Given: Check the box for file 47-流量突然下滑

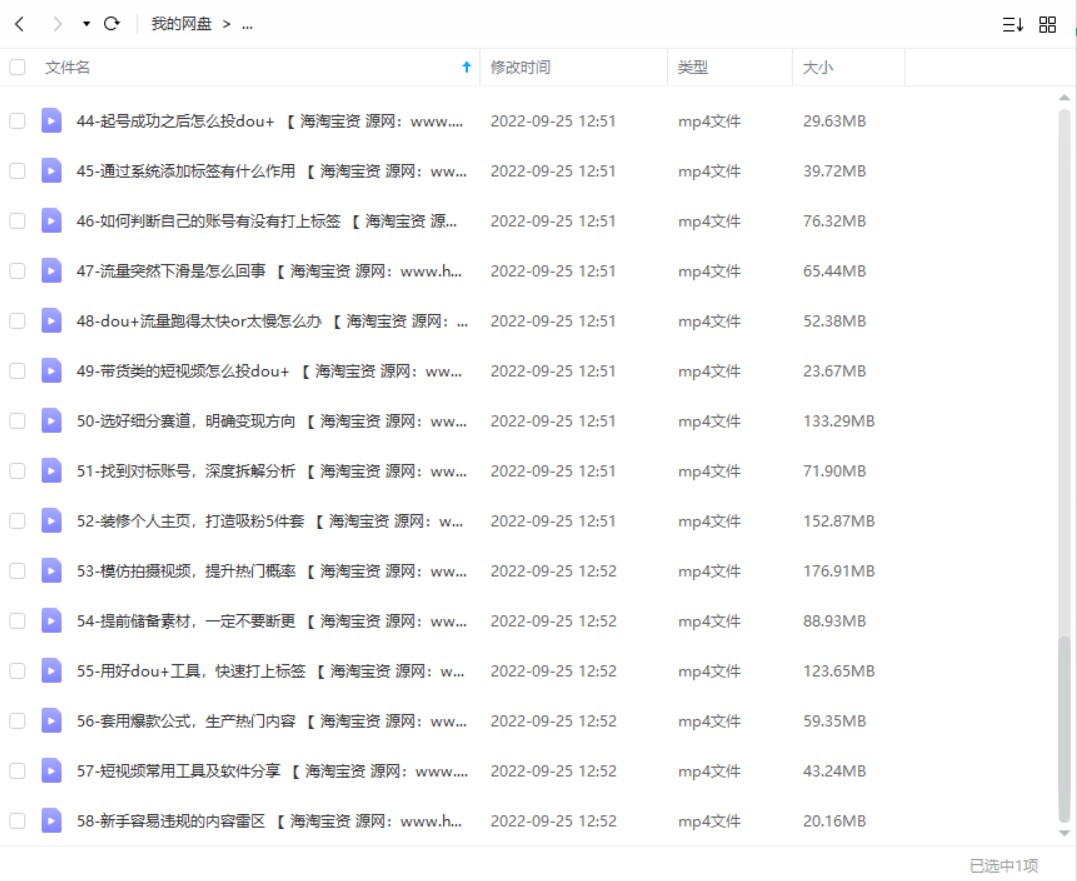Looking at the screenshot, I should 17,271.
